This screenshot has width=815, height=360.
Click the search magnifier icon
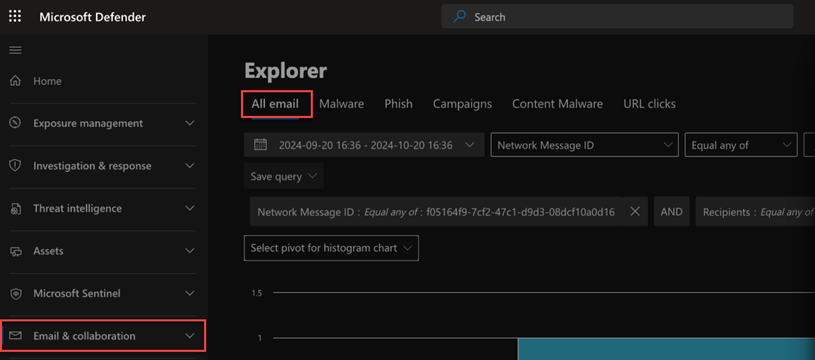coord(459,17)
